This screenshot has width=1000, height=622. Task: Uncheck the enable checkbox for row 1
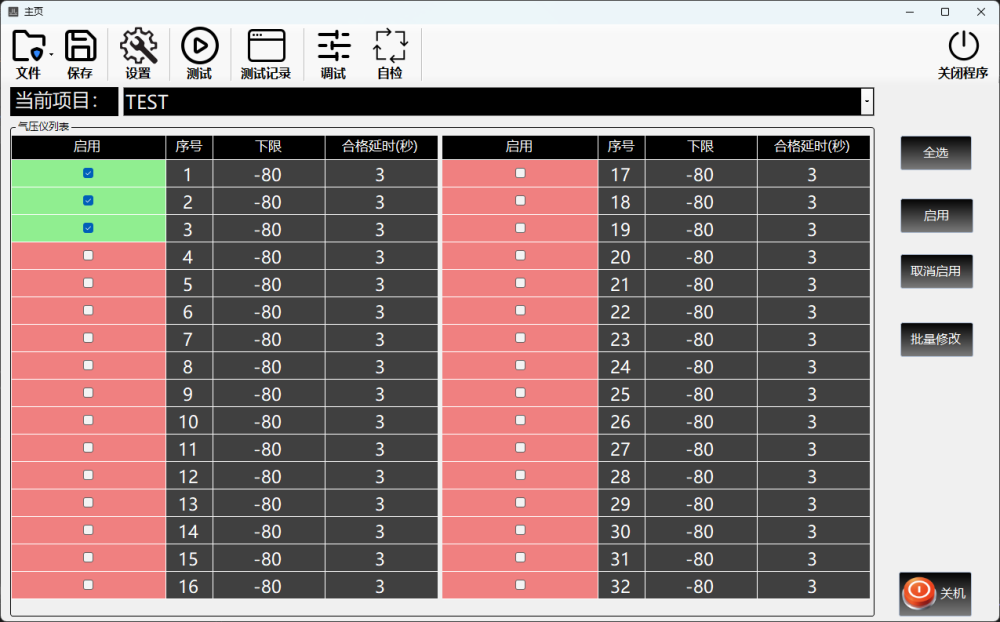(88, 173)
